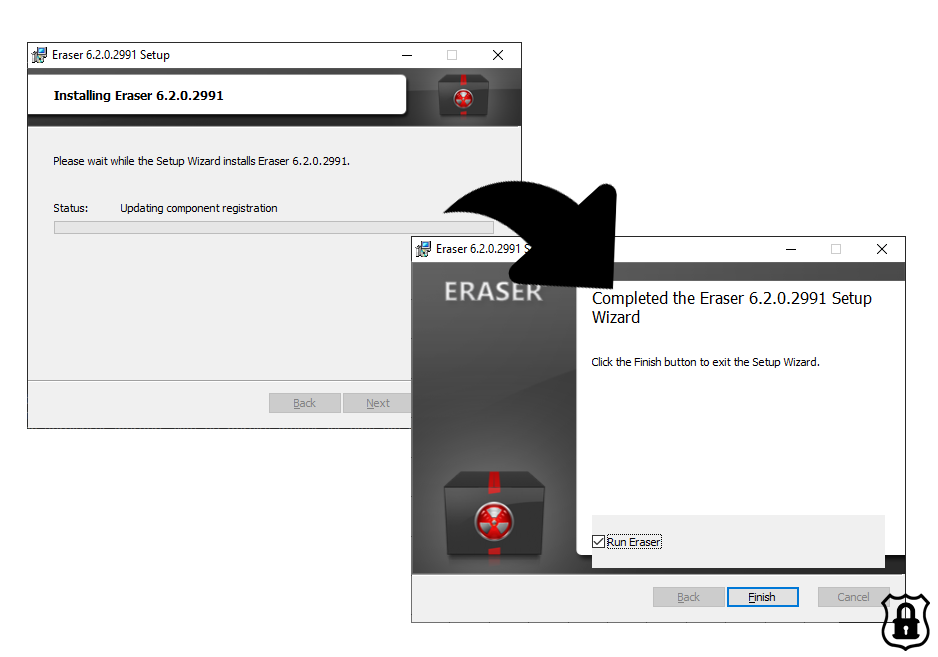938x657 pixels.
Task: Click the padlock shield badge icon
Action: pyautogui.click(x=906, y=621)
